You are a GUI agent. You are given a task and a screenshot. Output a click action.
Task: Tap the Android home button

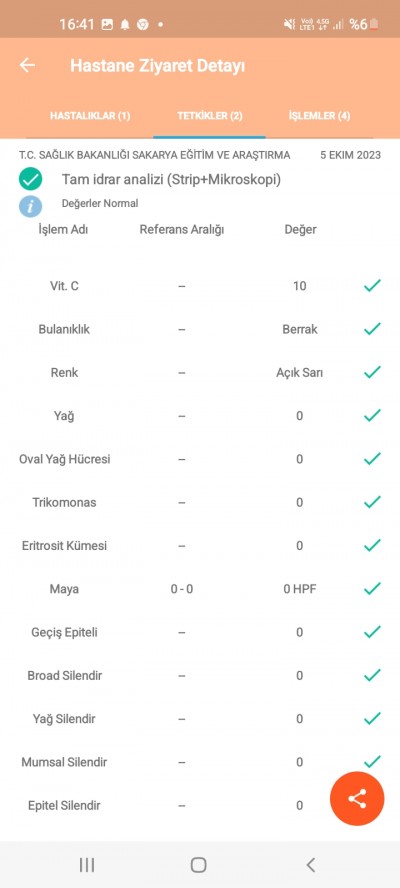(198, 864)
